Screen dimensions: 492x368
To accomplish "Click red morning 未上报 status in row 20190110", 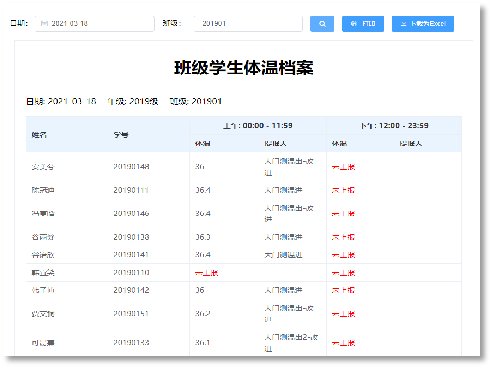I will coord(206,273).
